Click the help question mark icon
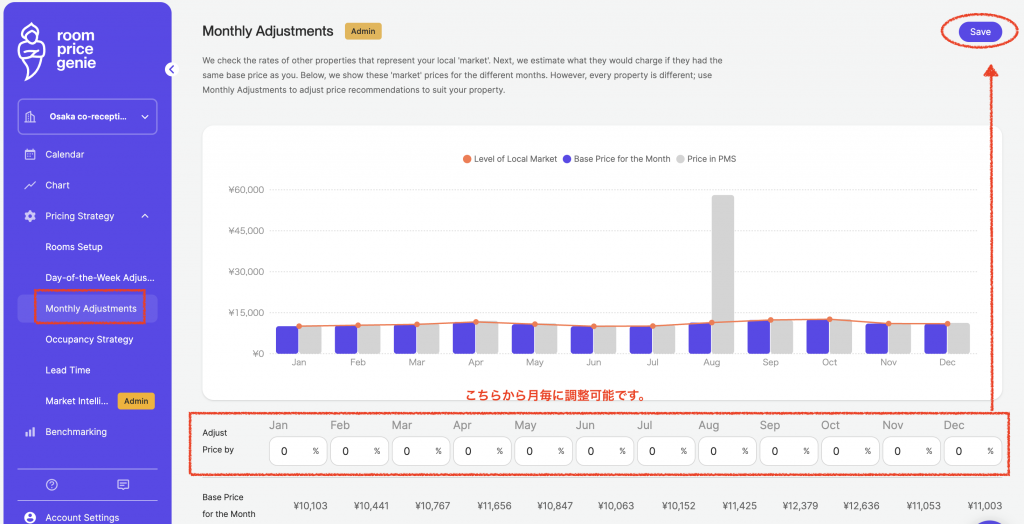The width and height of the screenshot is (1024, 524). coord(52,485)
